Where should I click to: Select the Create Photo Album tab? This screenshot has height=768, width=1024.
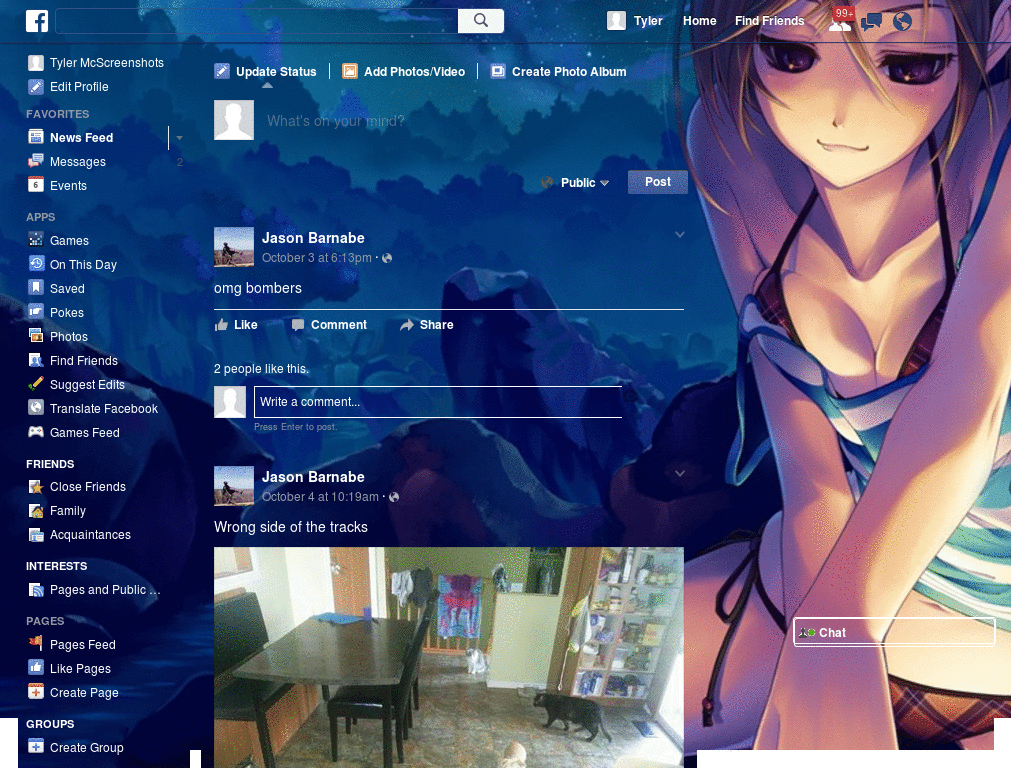558,72
